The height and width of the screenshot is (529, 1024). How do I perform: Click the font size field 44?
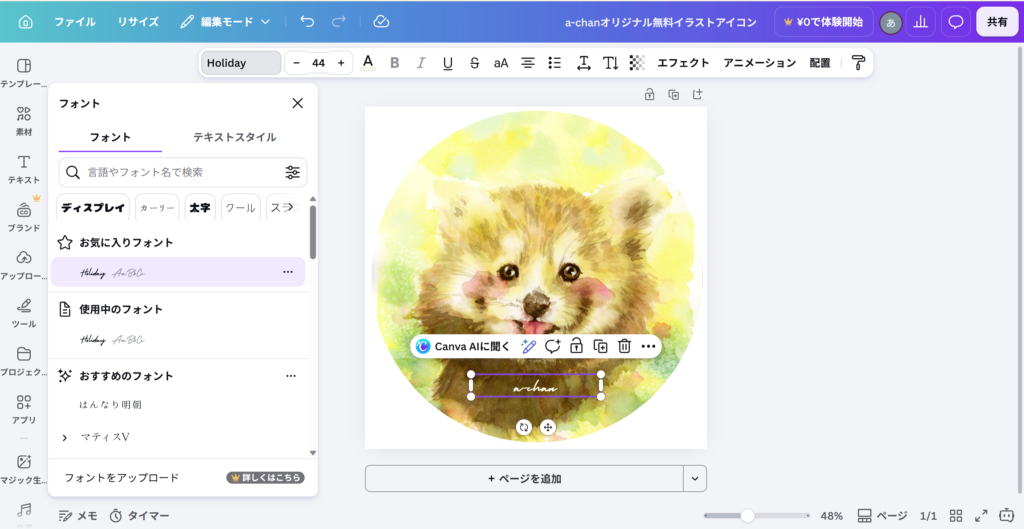pyautogui.click(x=319, y=63)
